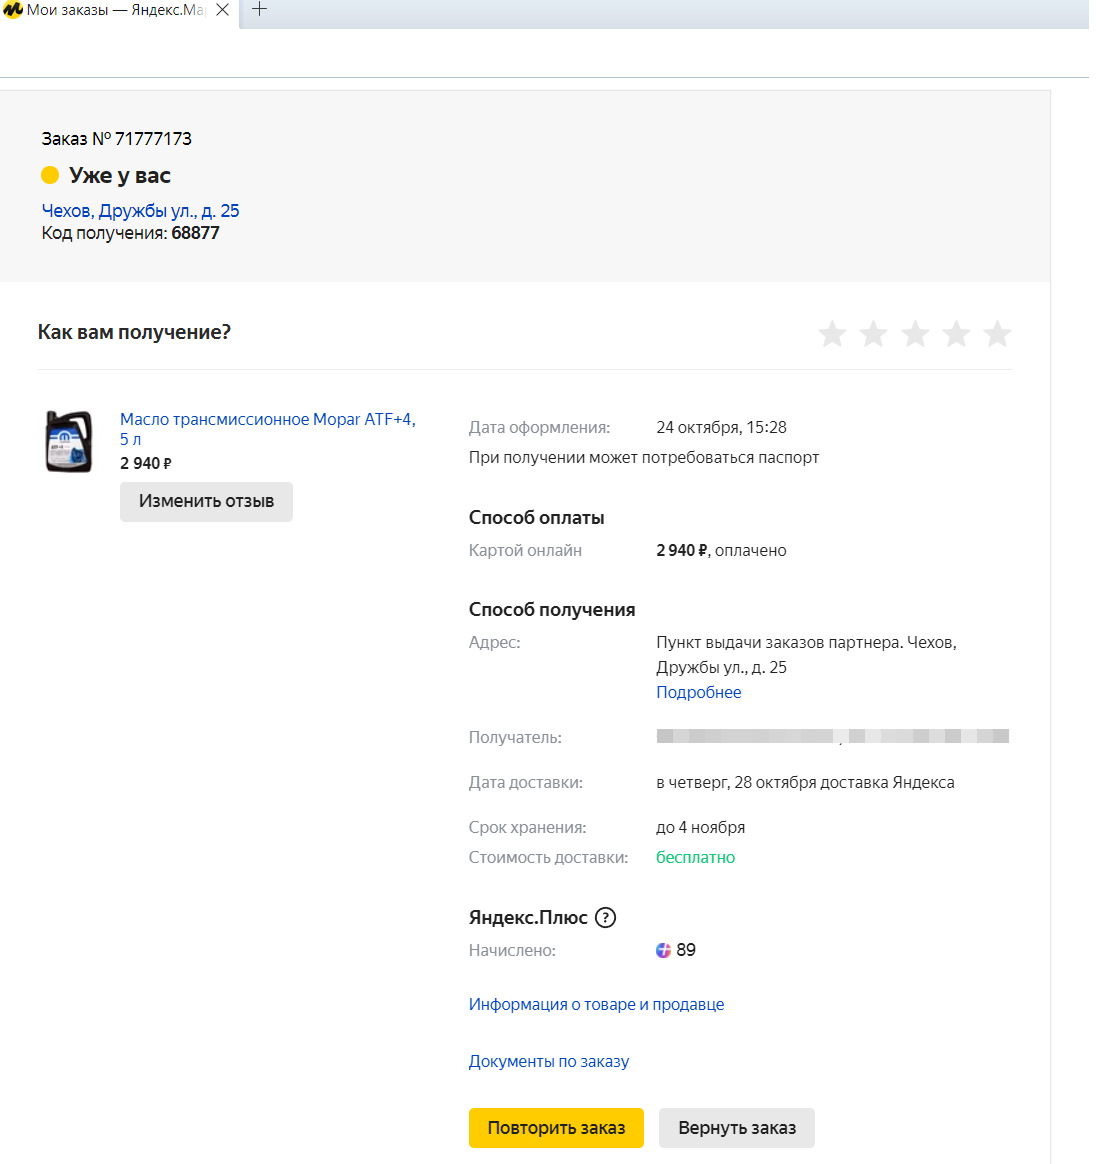This screenshot has height=1164, width=1105.
Task: Select the third rating star
Action: pyautogui.click(x=915, y=334)
